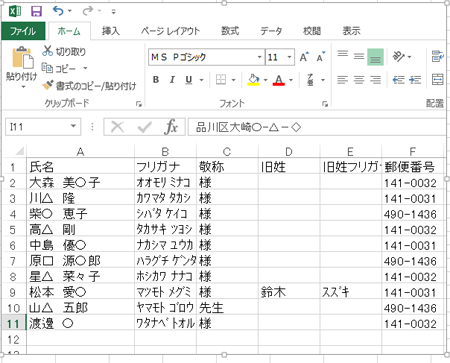Expand the Name Box dropdown arrow
This screenshot has height=363, width=450.
tap(73, 127)
